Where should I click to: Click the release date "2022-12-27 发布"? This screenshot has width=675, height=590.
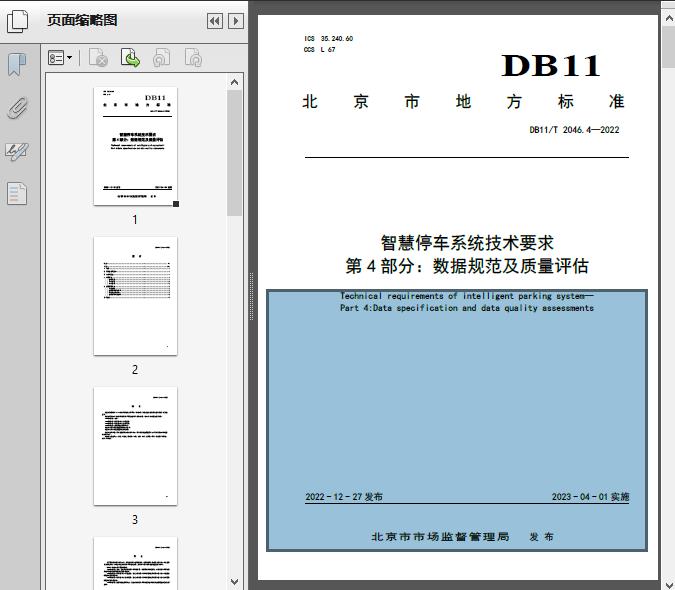(344, 497)
